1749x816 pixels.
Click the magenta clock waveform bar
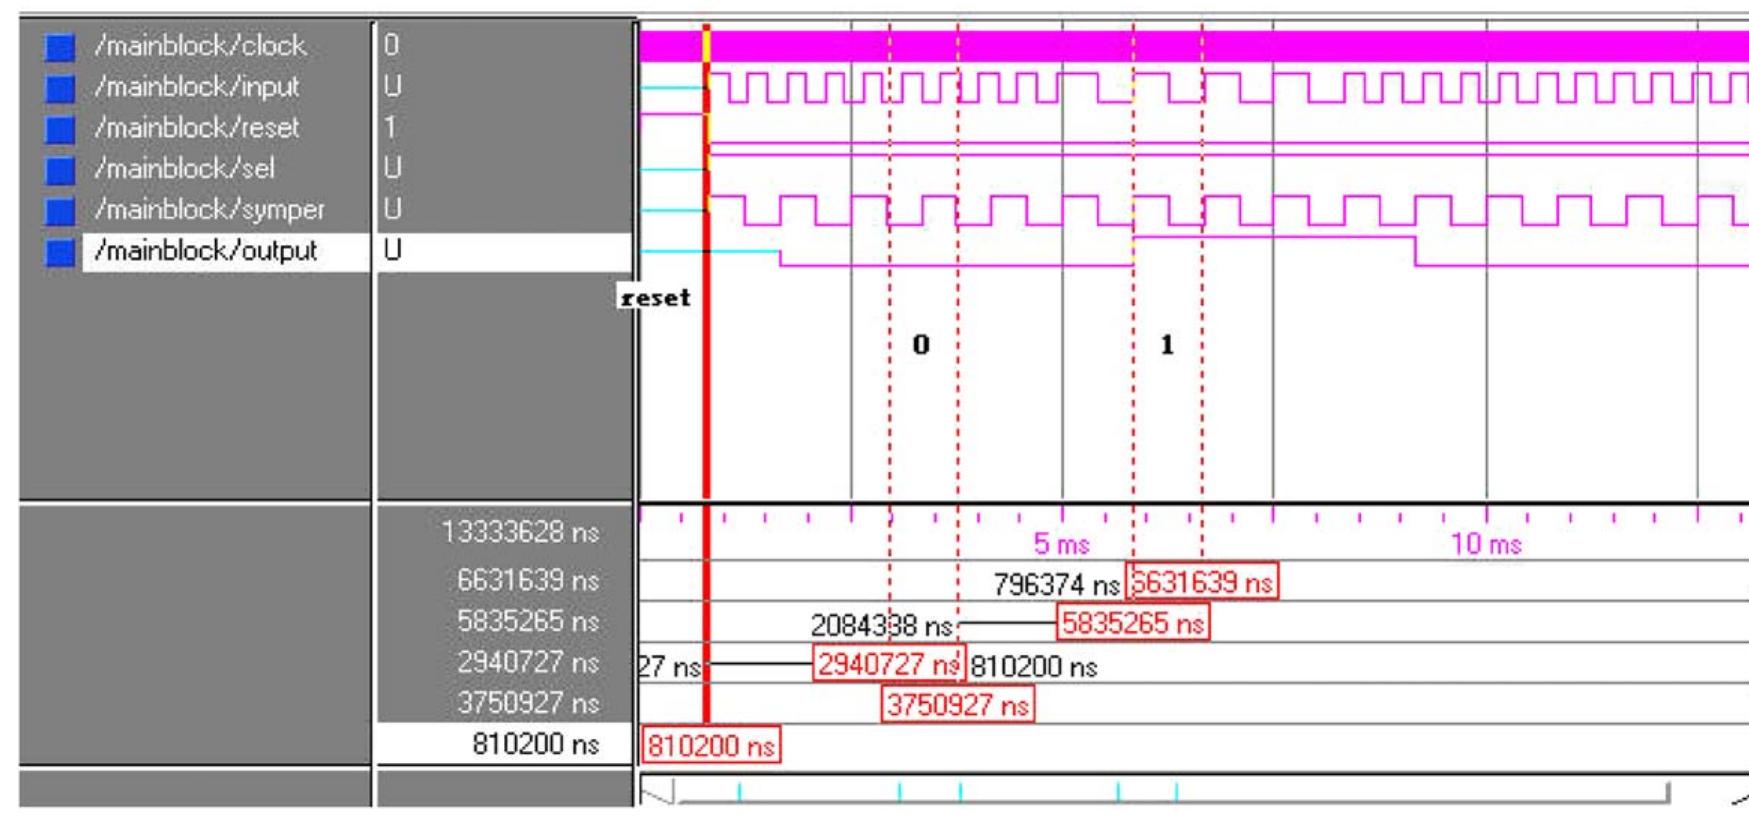pyautogui.click(x=1194, y=46)
